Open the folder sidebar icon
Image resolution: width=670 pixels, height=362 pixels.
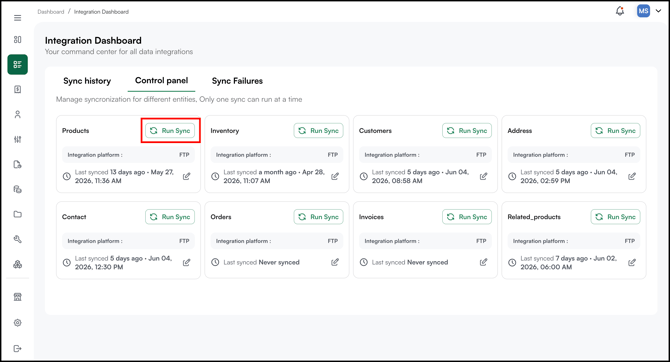(x=18, y=214)
